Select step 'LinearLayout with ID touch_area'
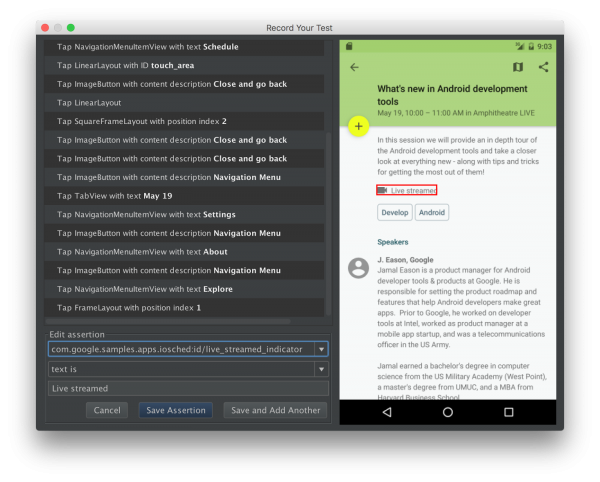 (x=184, y=65)
